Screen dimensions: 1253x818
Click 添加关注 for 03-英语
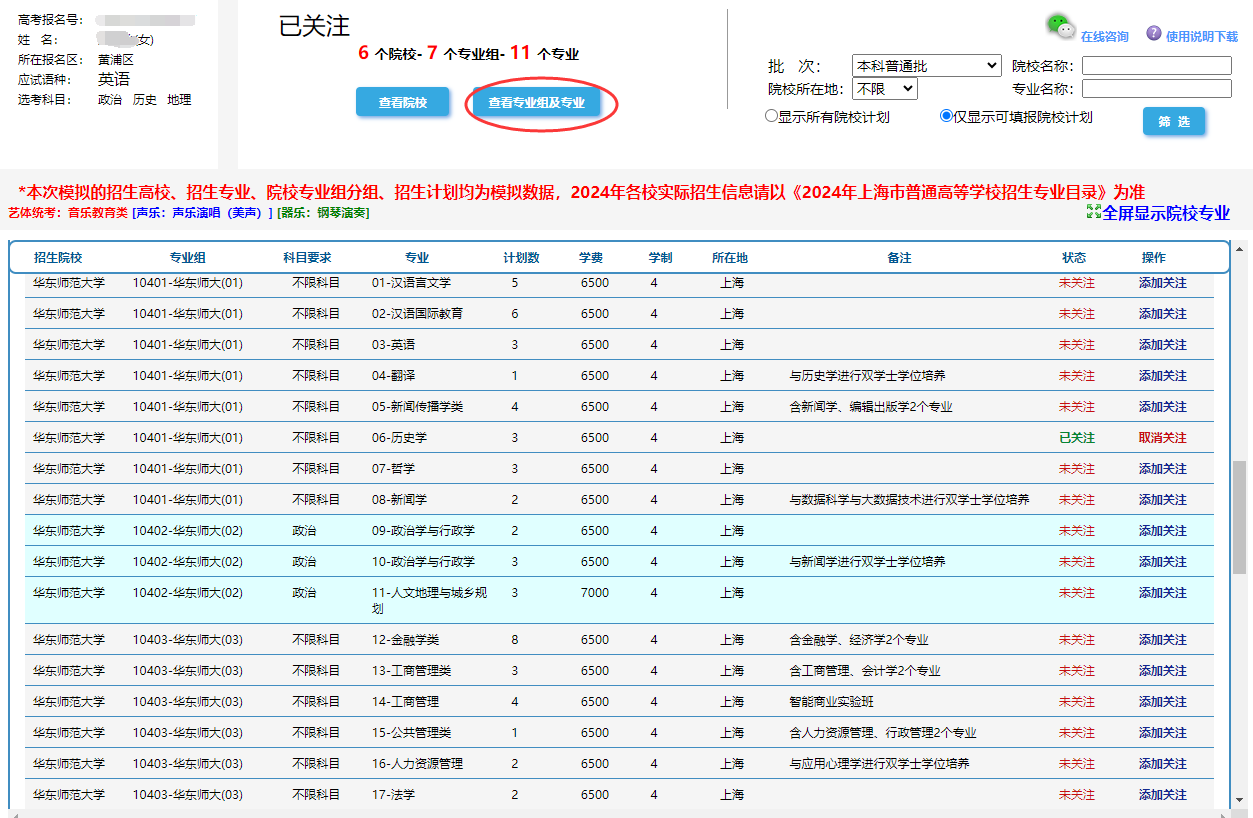click(x=1163, y=345)
